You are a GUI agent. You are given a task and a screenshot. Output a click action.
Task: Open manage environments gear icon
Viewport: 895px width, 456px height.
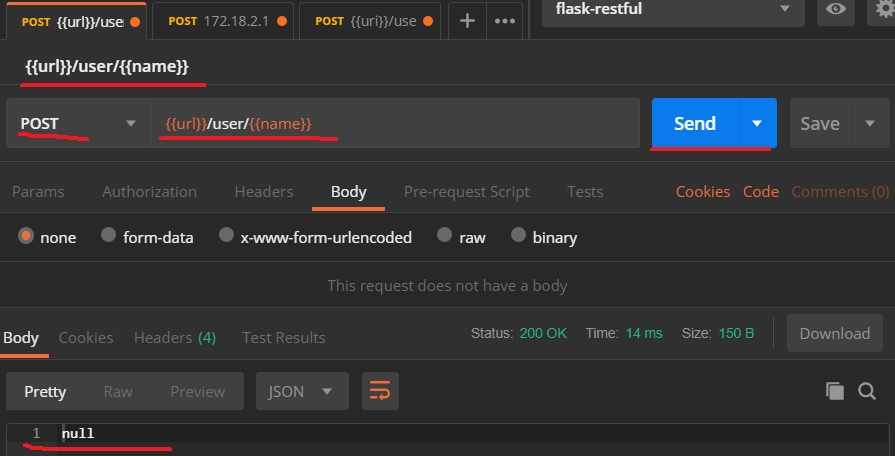pyautogui.click(x=884, y=9)
